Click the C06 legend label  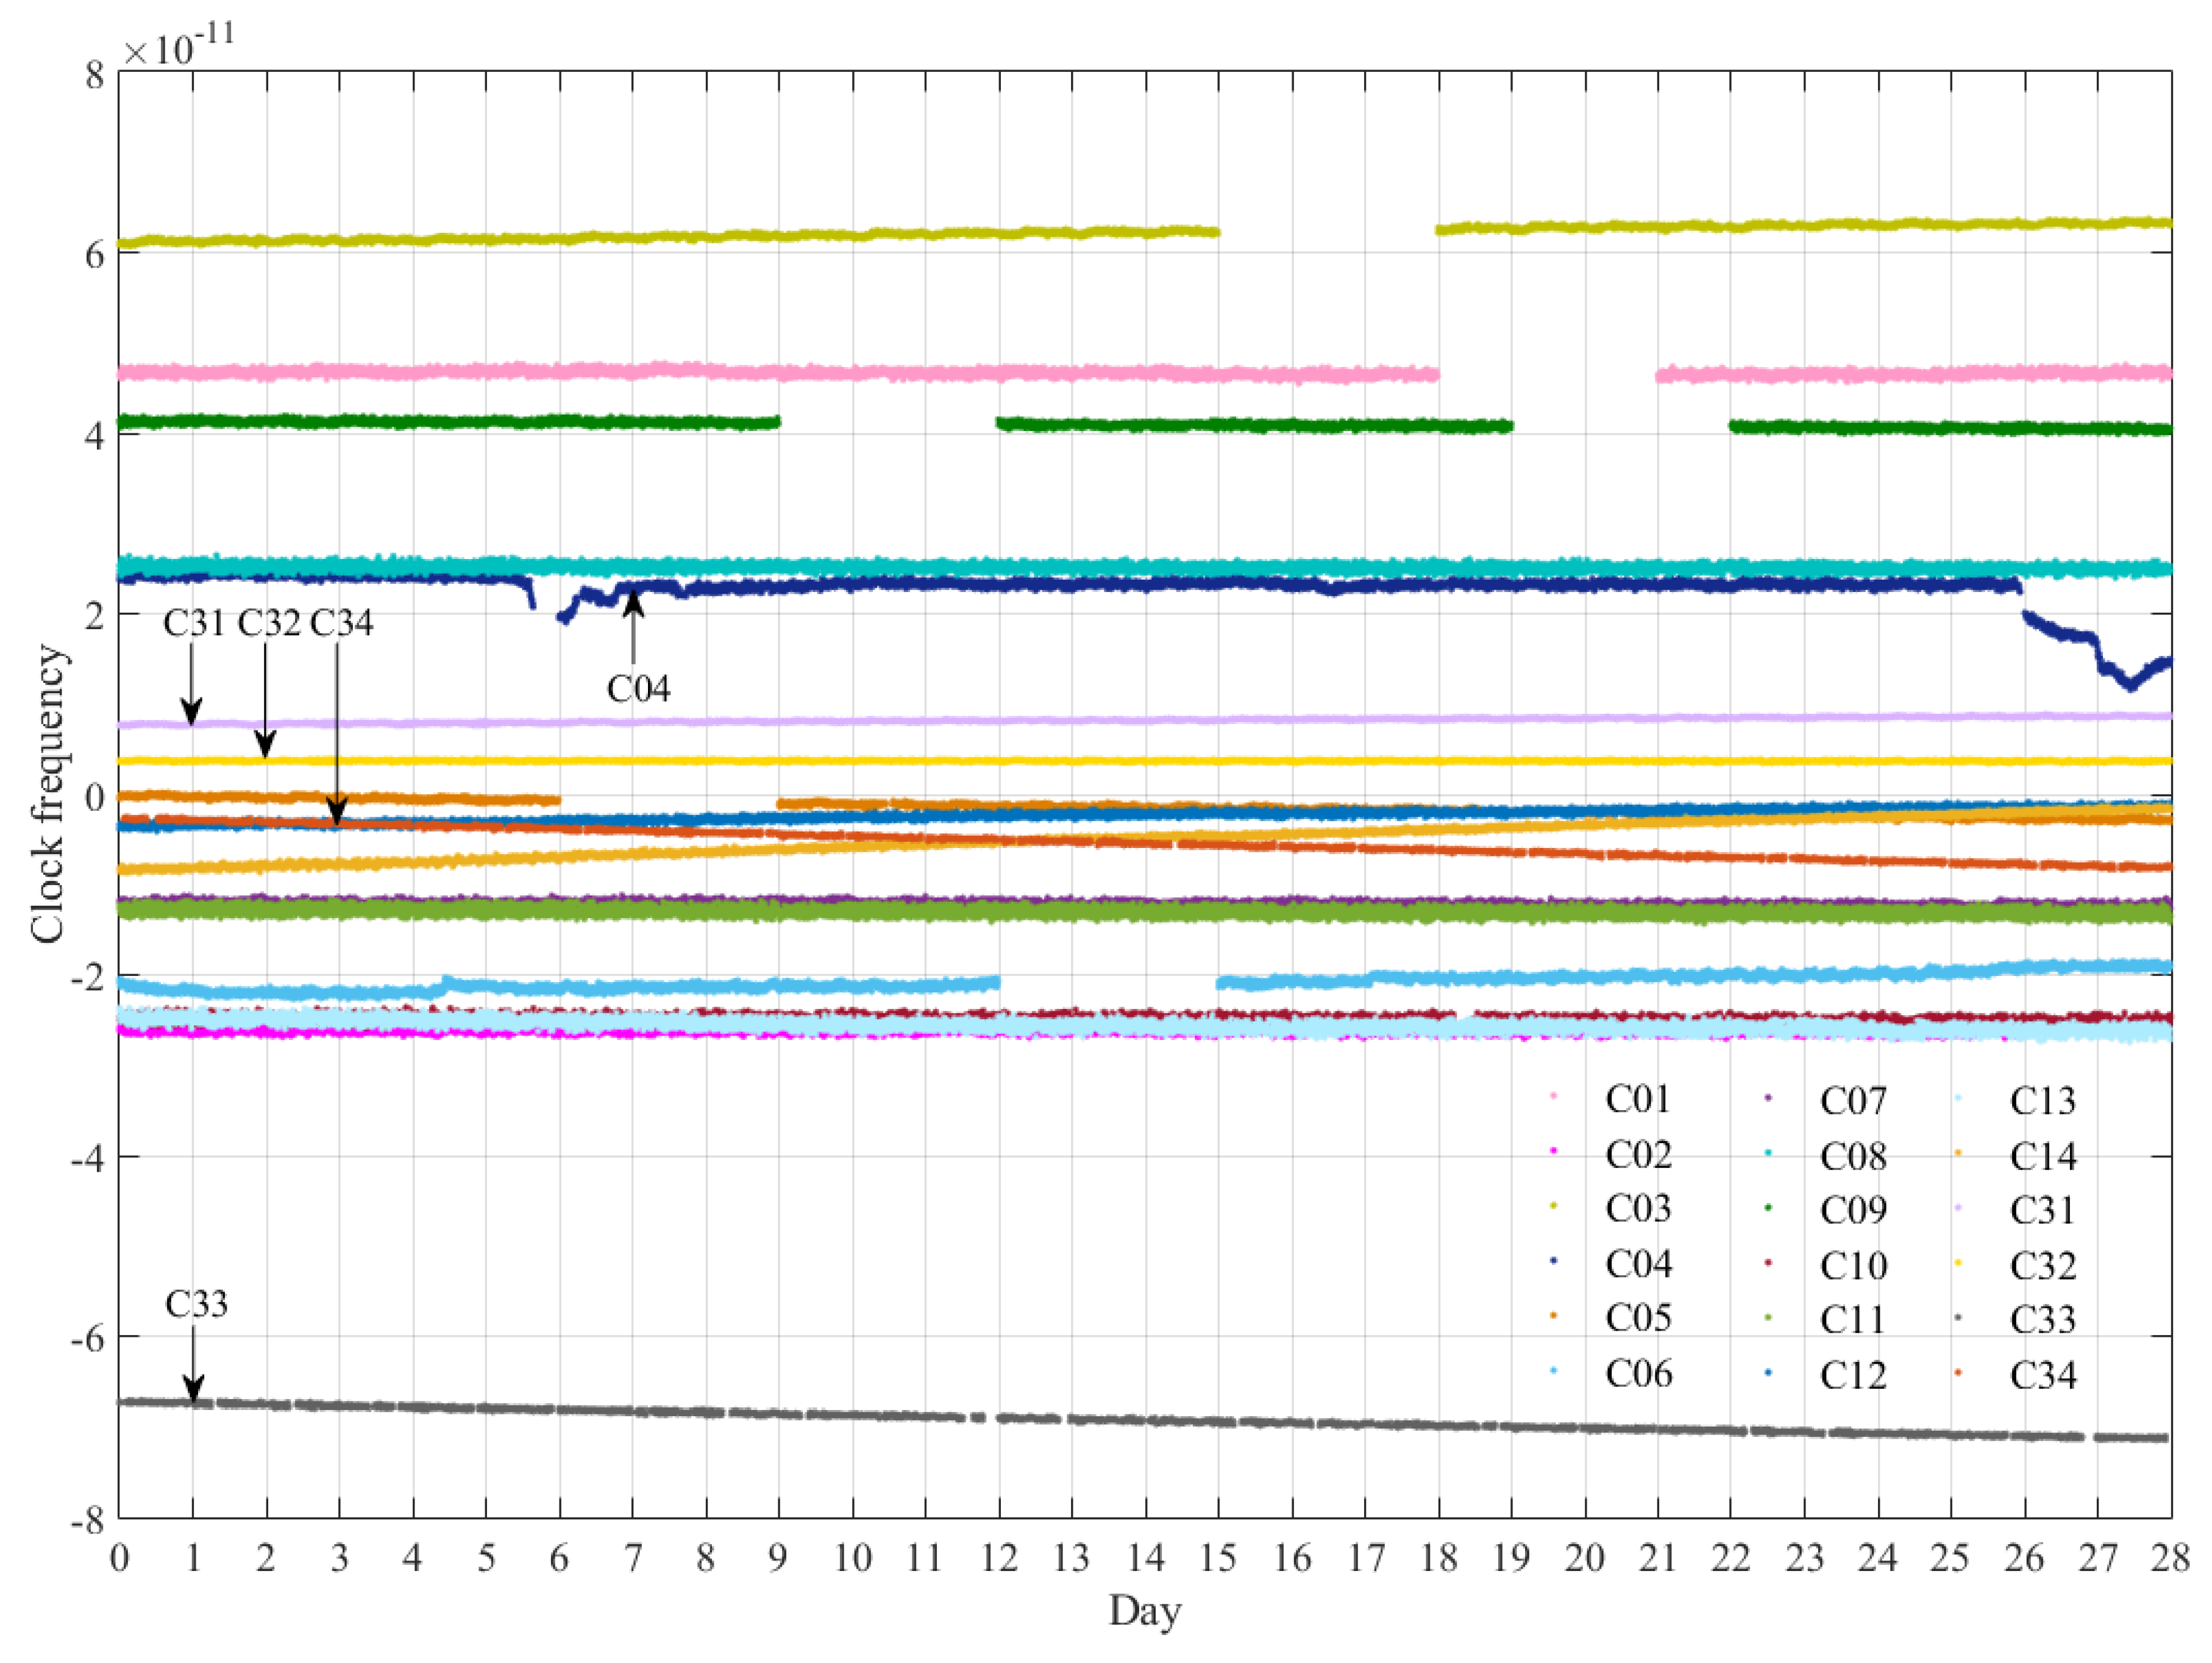pos(1638,1373)
